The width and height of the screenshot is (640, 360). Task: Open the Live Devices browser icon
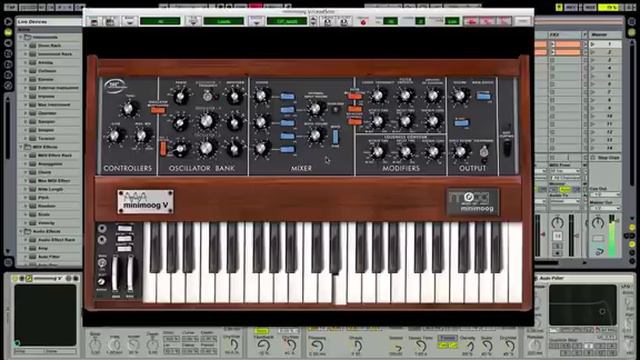[x=8, y=32]
